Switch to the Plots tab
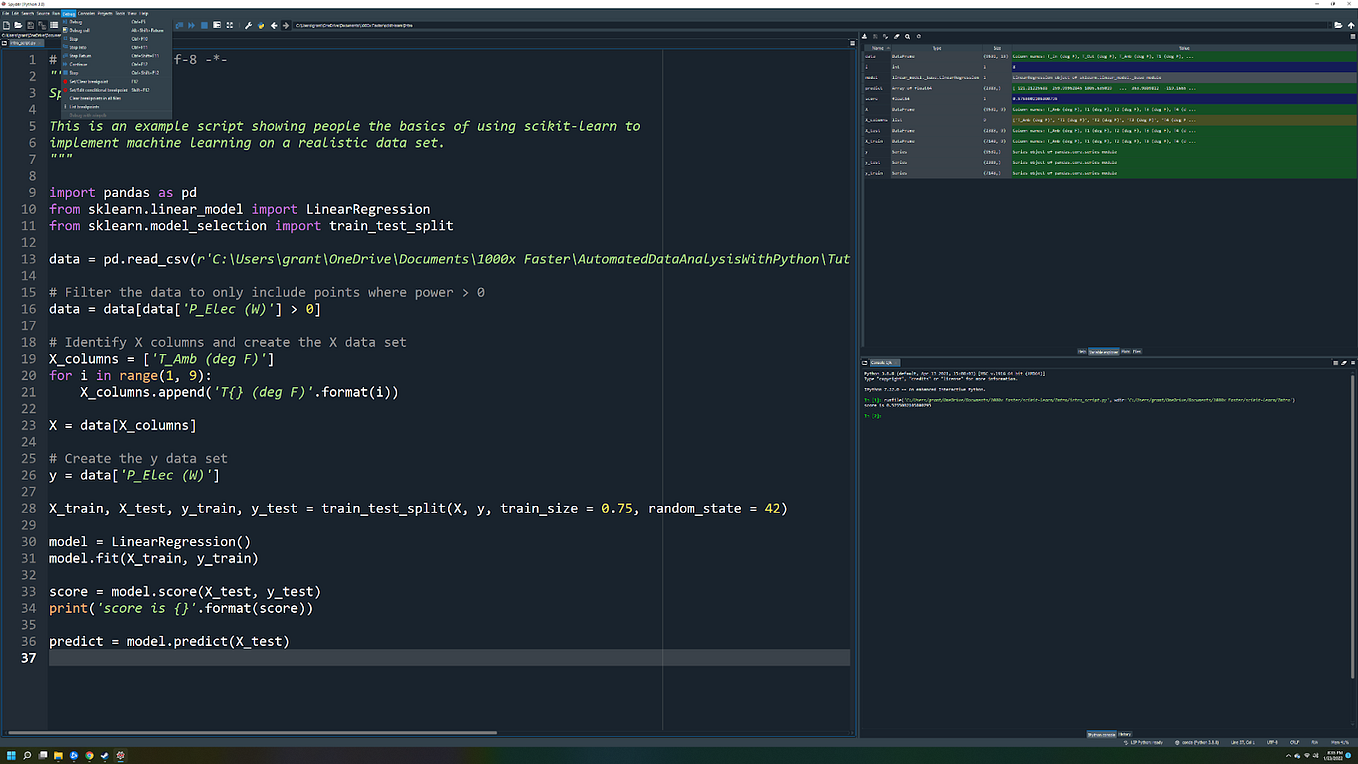Screen dimensions: 1358x764 pyautogui.click(x=1124, y=351)
